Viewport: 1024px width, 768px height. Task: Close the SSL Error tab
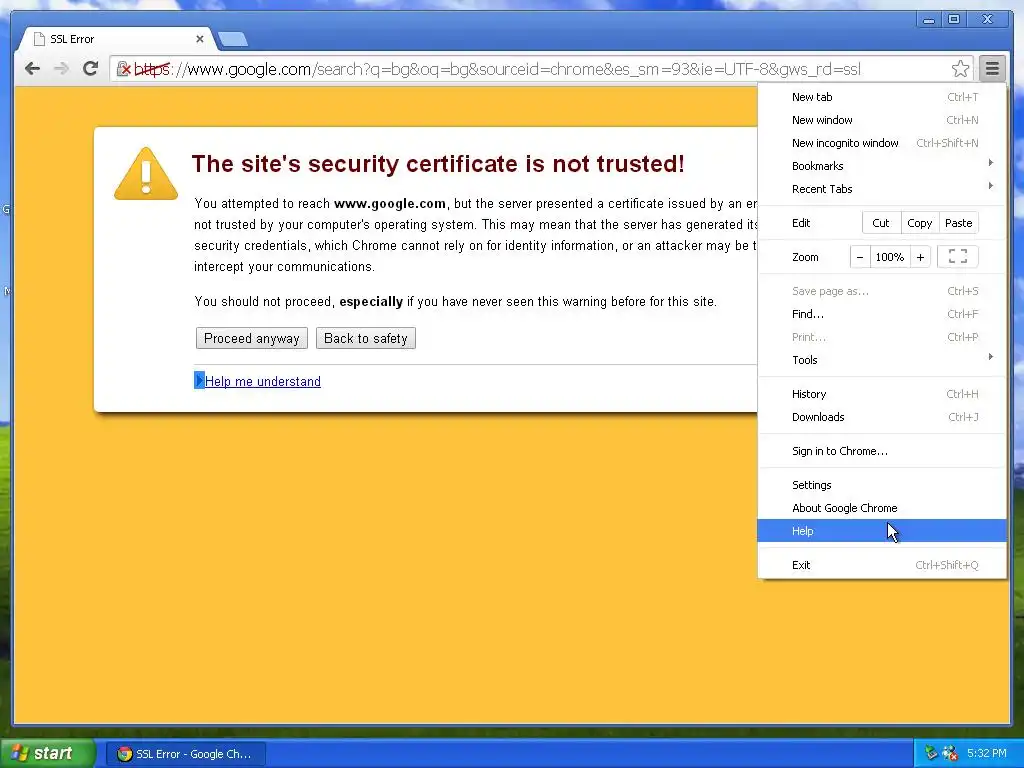[200, 39]
